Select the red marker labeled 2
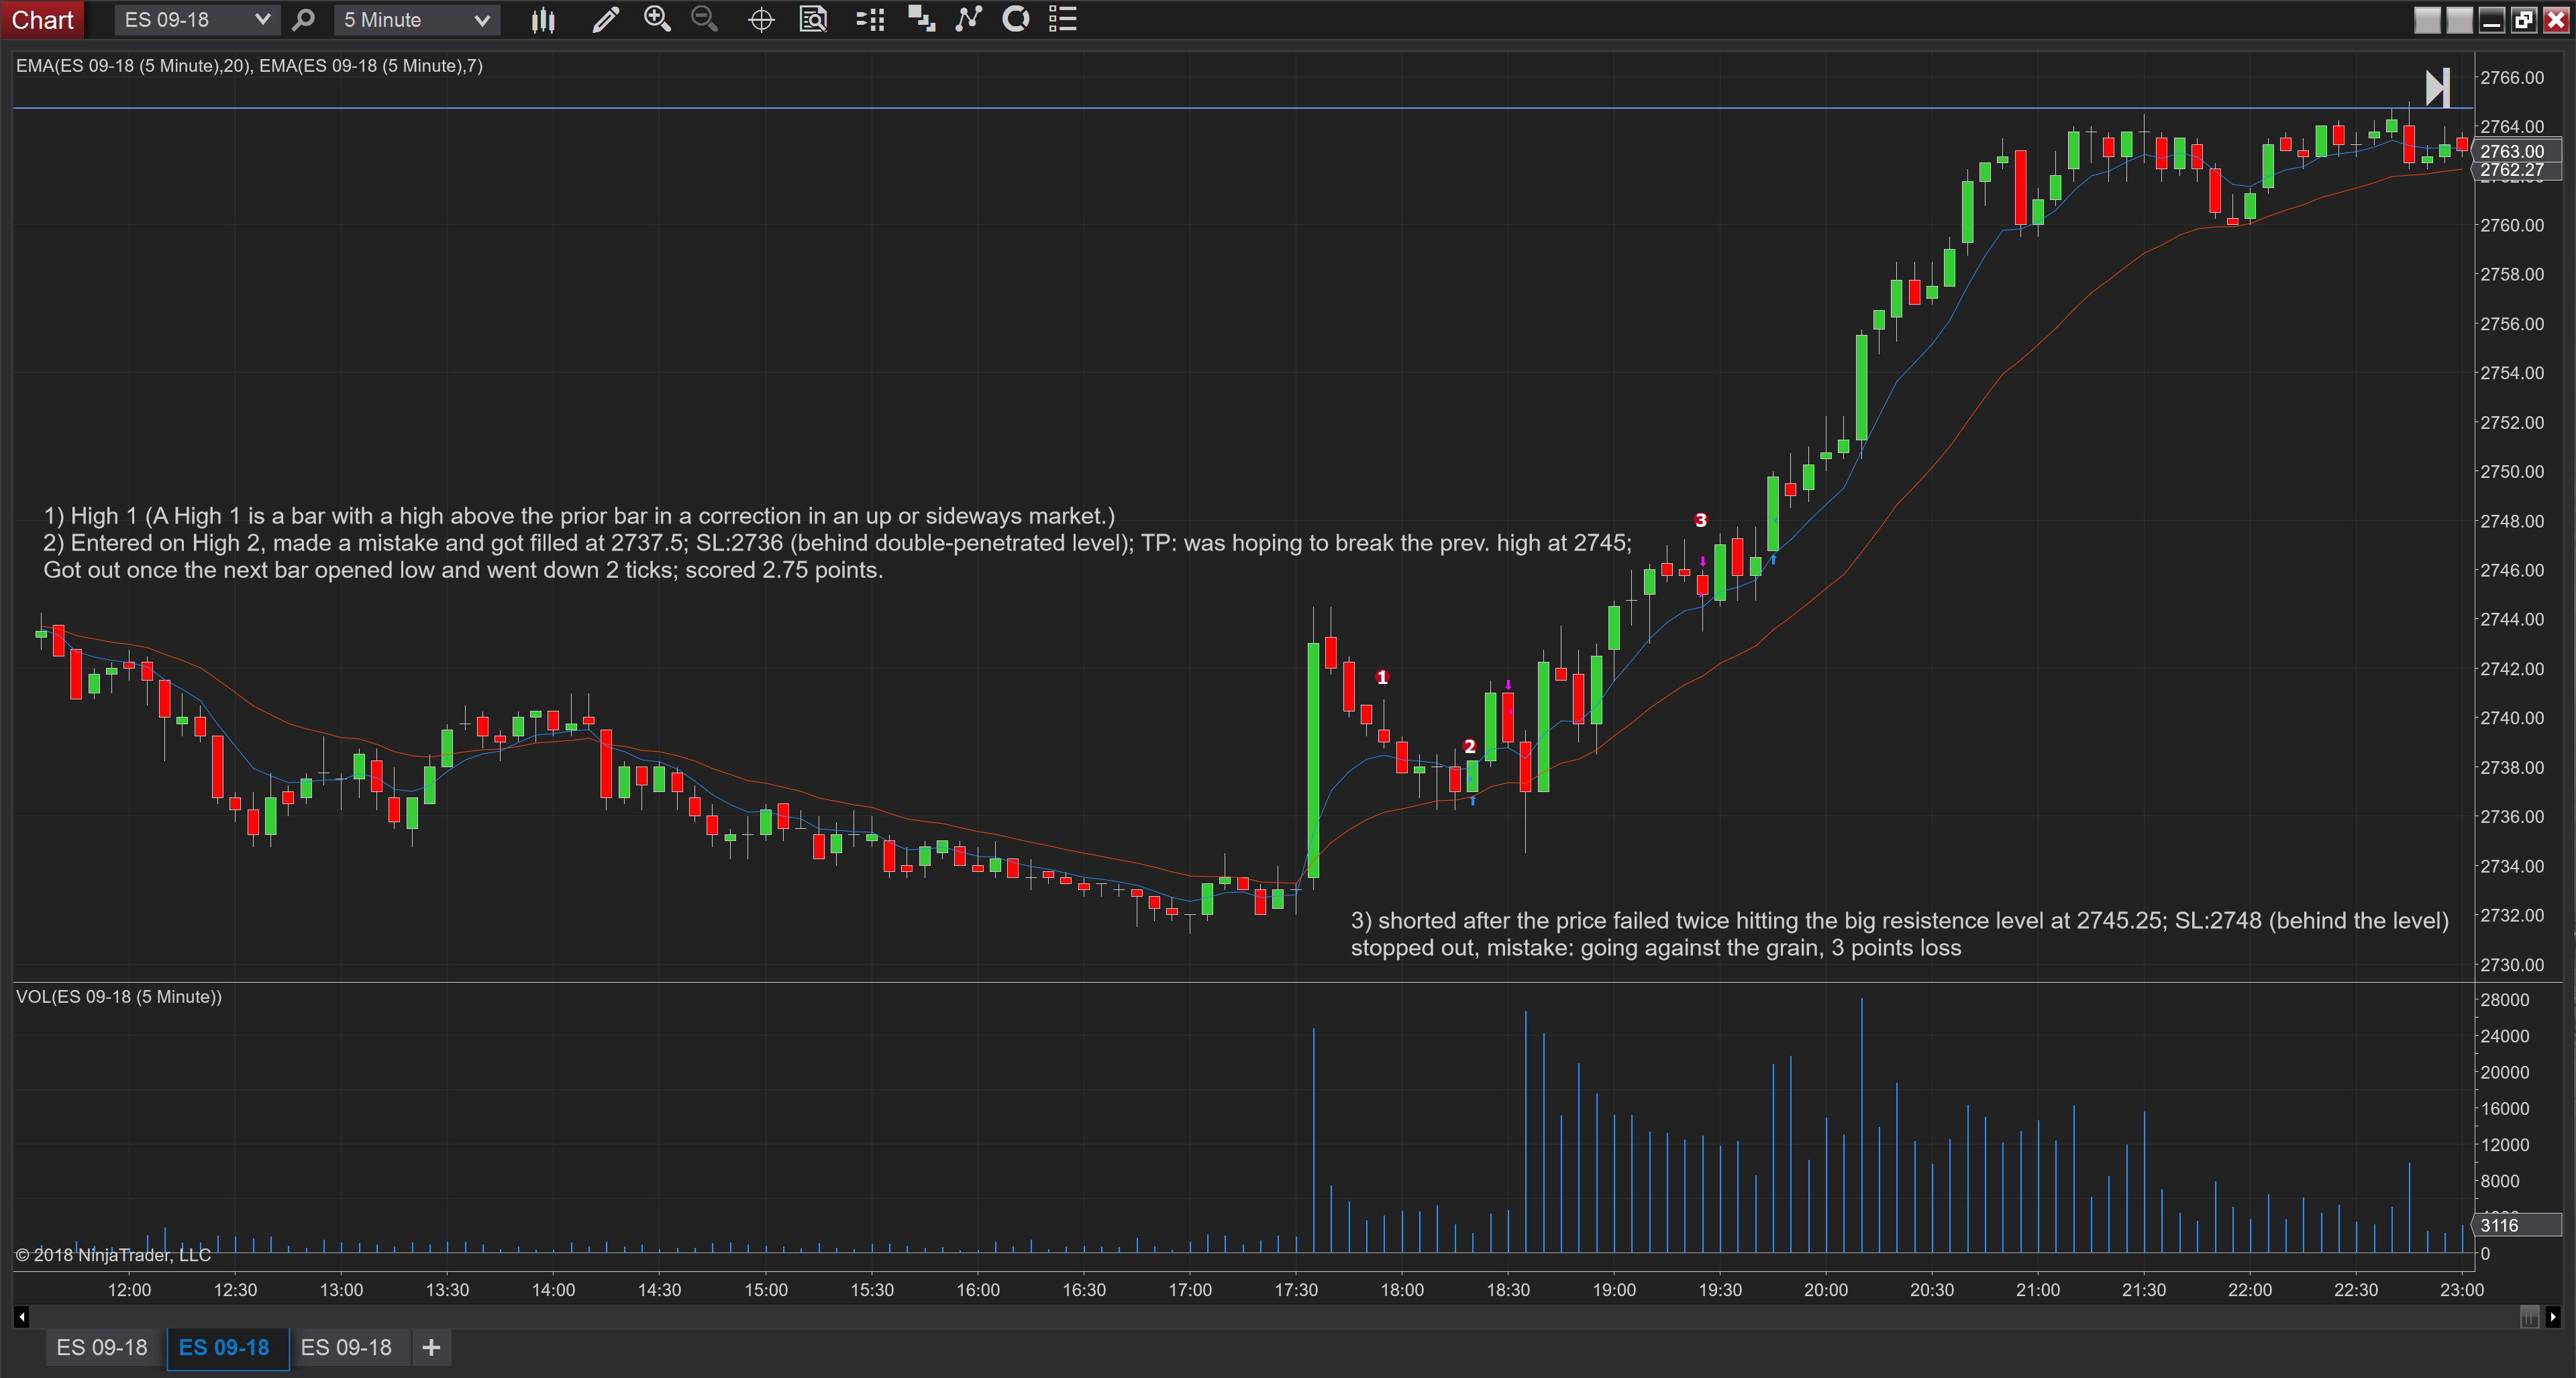The width and height of the screenshot is (2576, 1378). pos(1469,747)
